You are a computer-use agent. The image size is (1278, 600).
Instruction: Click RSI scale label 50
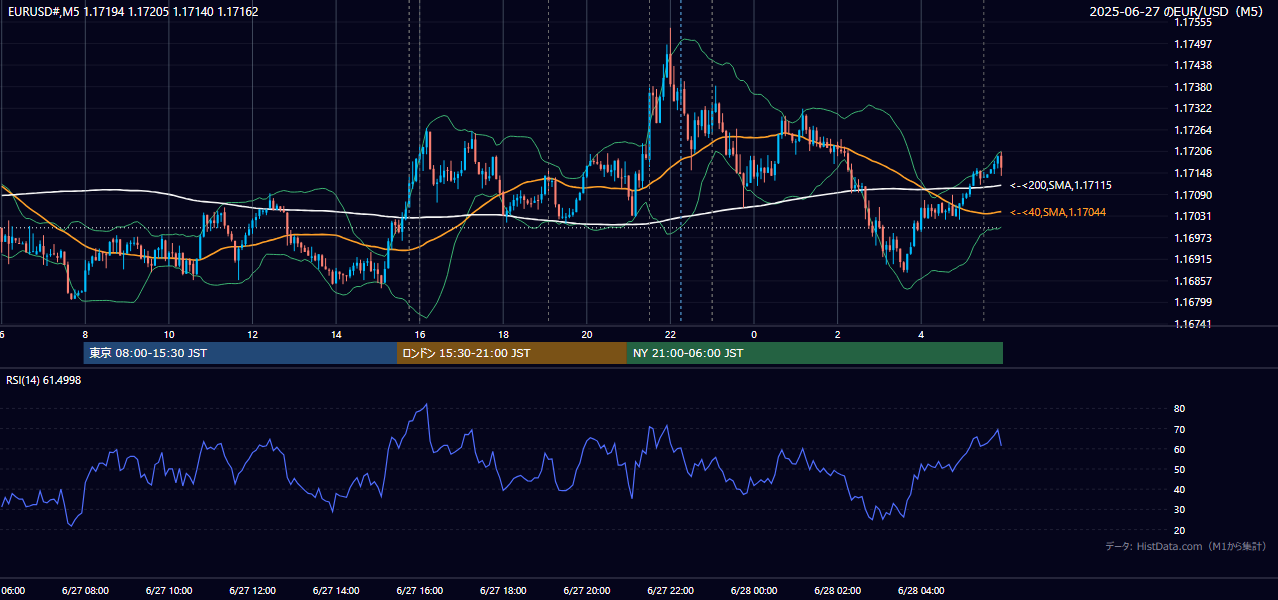click(1179, 470)
